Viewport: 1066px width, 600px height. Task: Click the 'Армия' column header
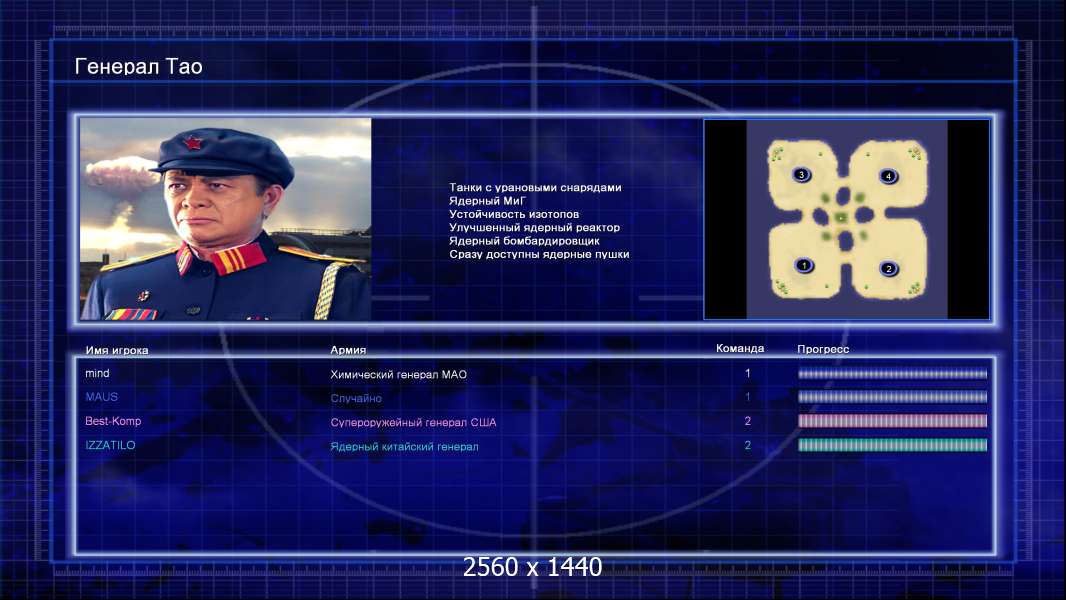(x=348, y=350)
